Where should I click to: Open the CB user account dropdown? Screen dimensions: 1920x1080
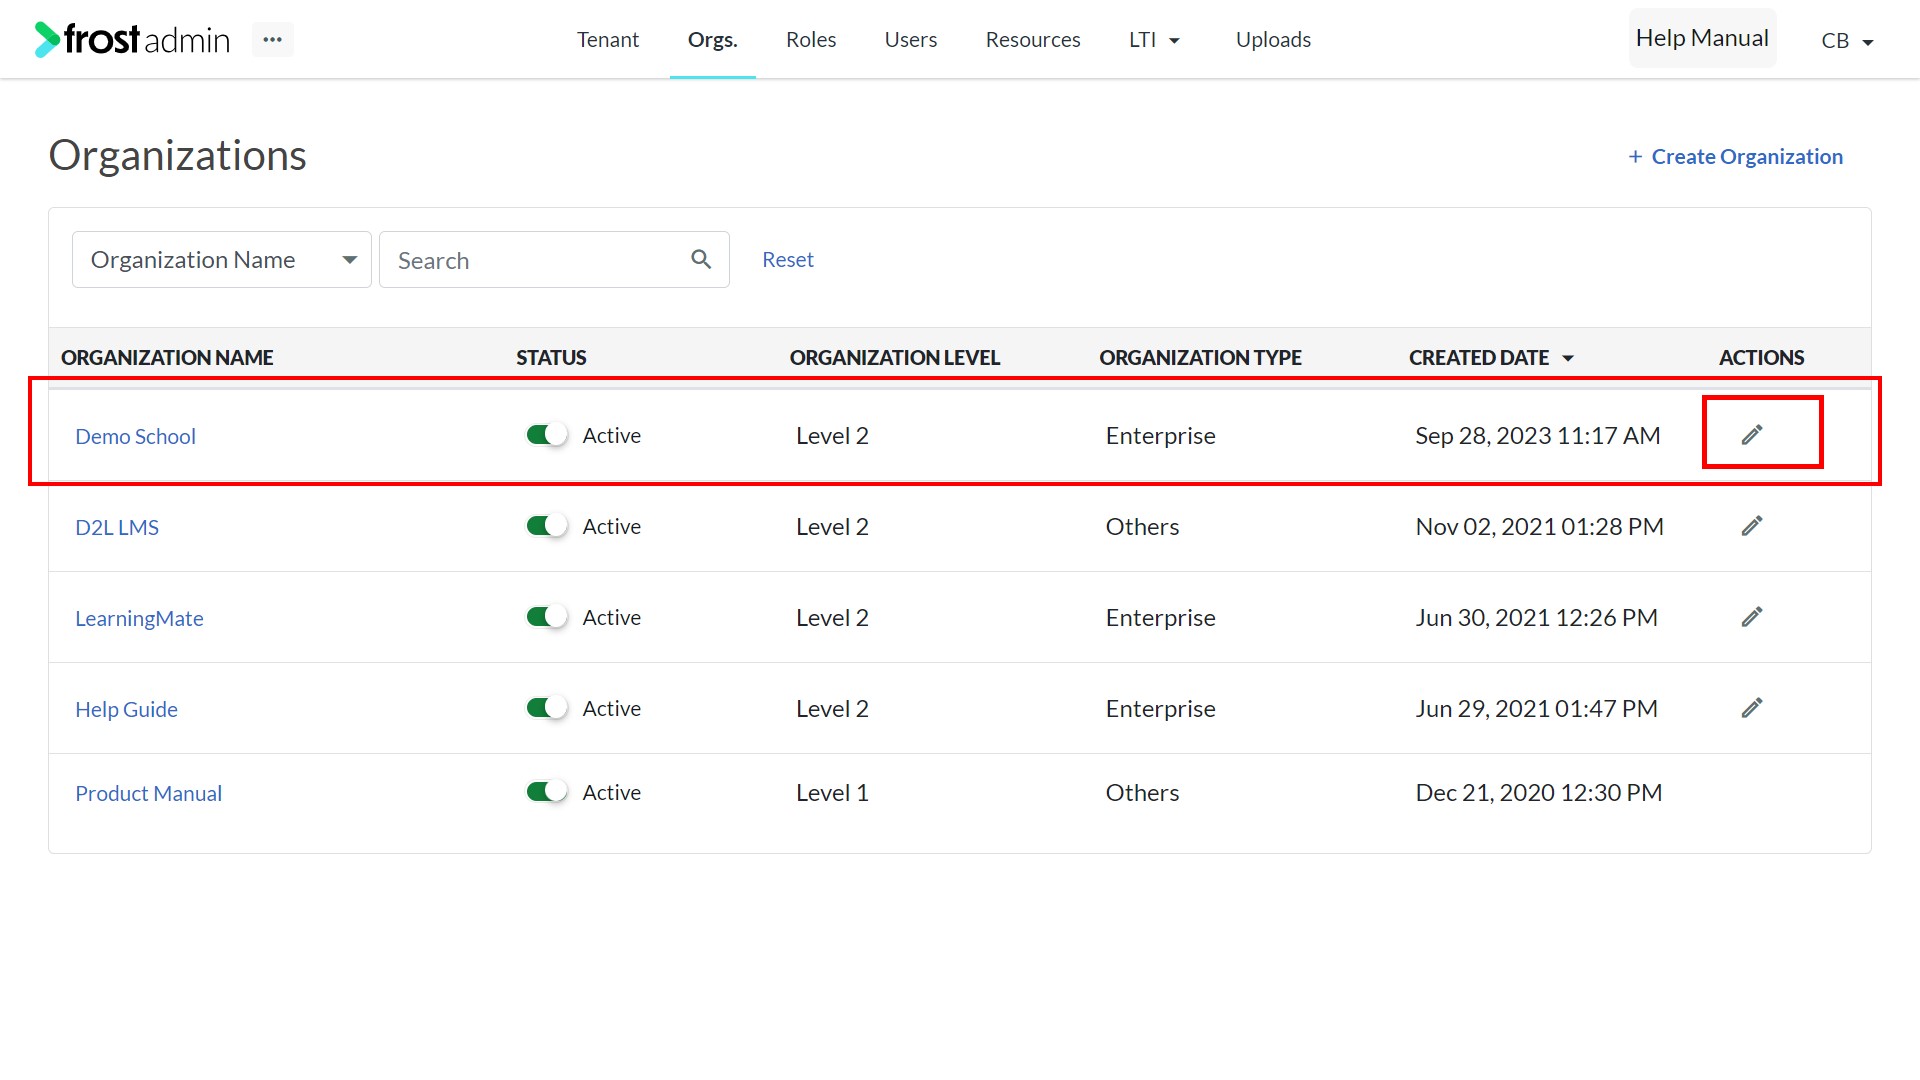tap(1847, 41)
